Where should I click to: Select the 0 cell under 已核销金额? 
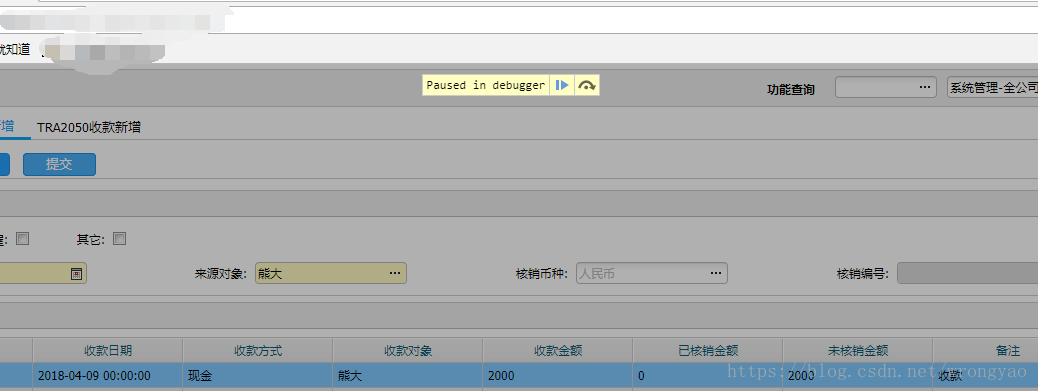(x=708, y=375)
